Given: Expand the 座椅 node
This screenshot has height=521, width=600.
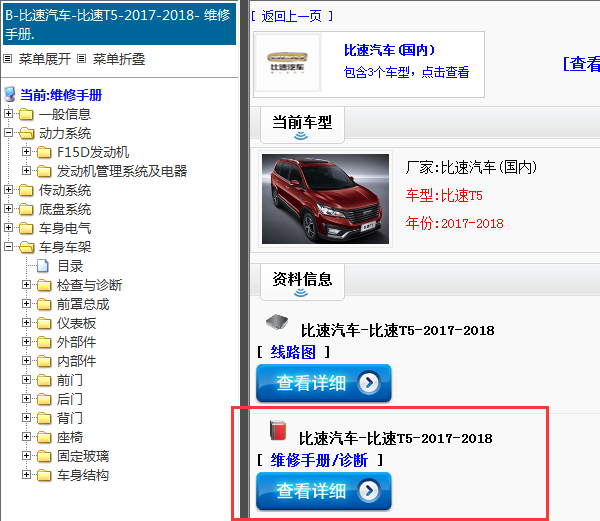Looking at the screenshot, I should pyautogui.click(x=26, y=436).
